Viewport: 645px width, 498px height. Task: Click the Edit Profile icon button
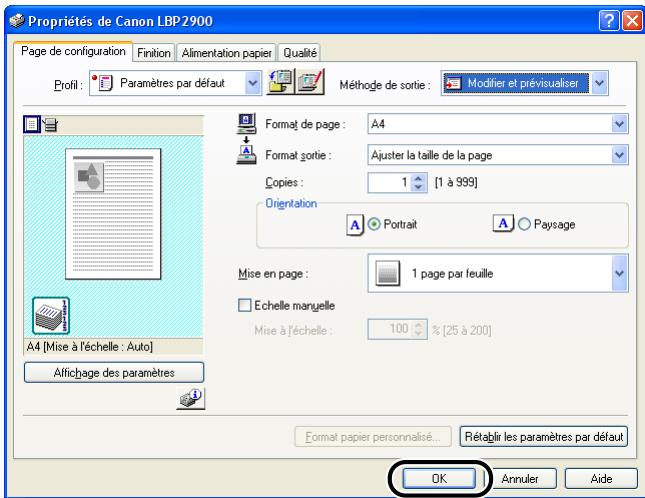pyautogui.click(x=311, y=82)
